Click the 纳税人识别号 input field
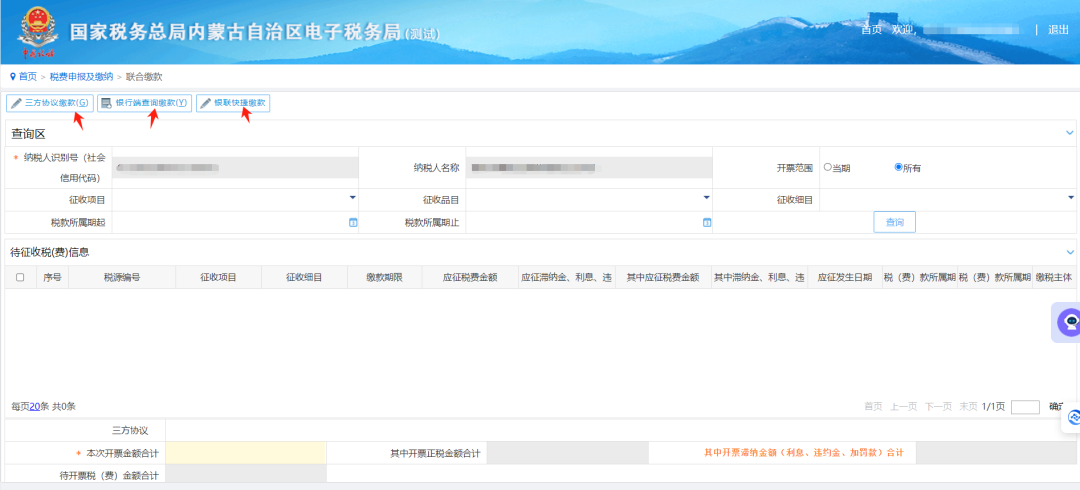Screen dimensions: 1080x490 point(235,167)
